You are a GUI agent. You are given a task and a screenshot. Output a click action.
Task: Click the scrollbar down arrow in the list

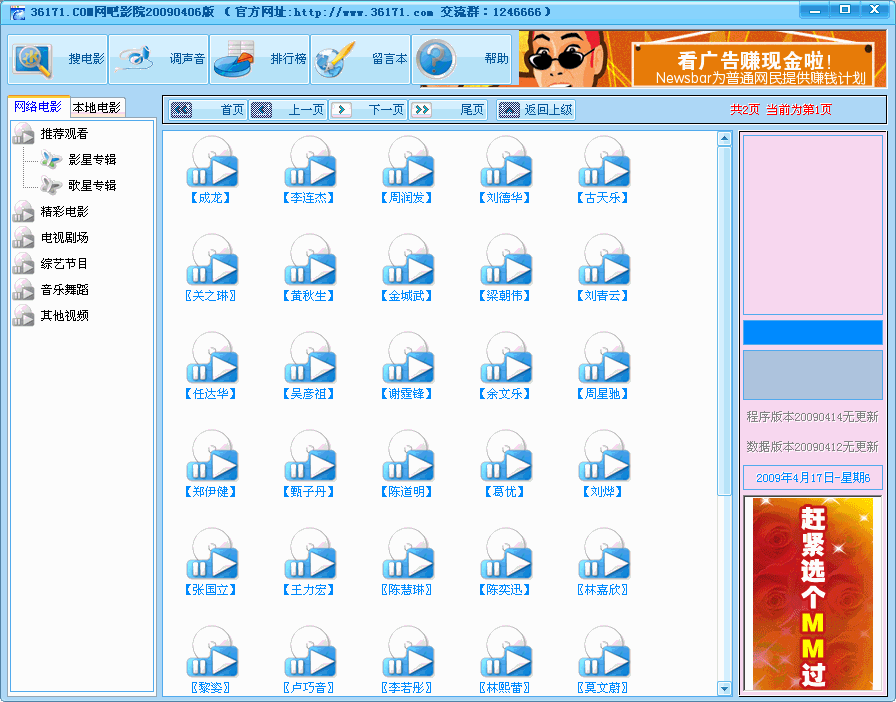click(725, 688)
